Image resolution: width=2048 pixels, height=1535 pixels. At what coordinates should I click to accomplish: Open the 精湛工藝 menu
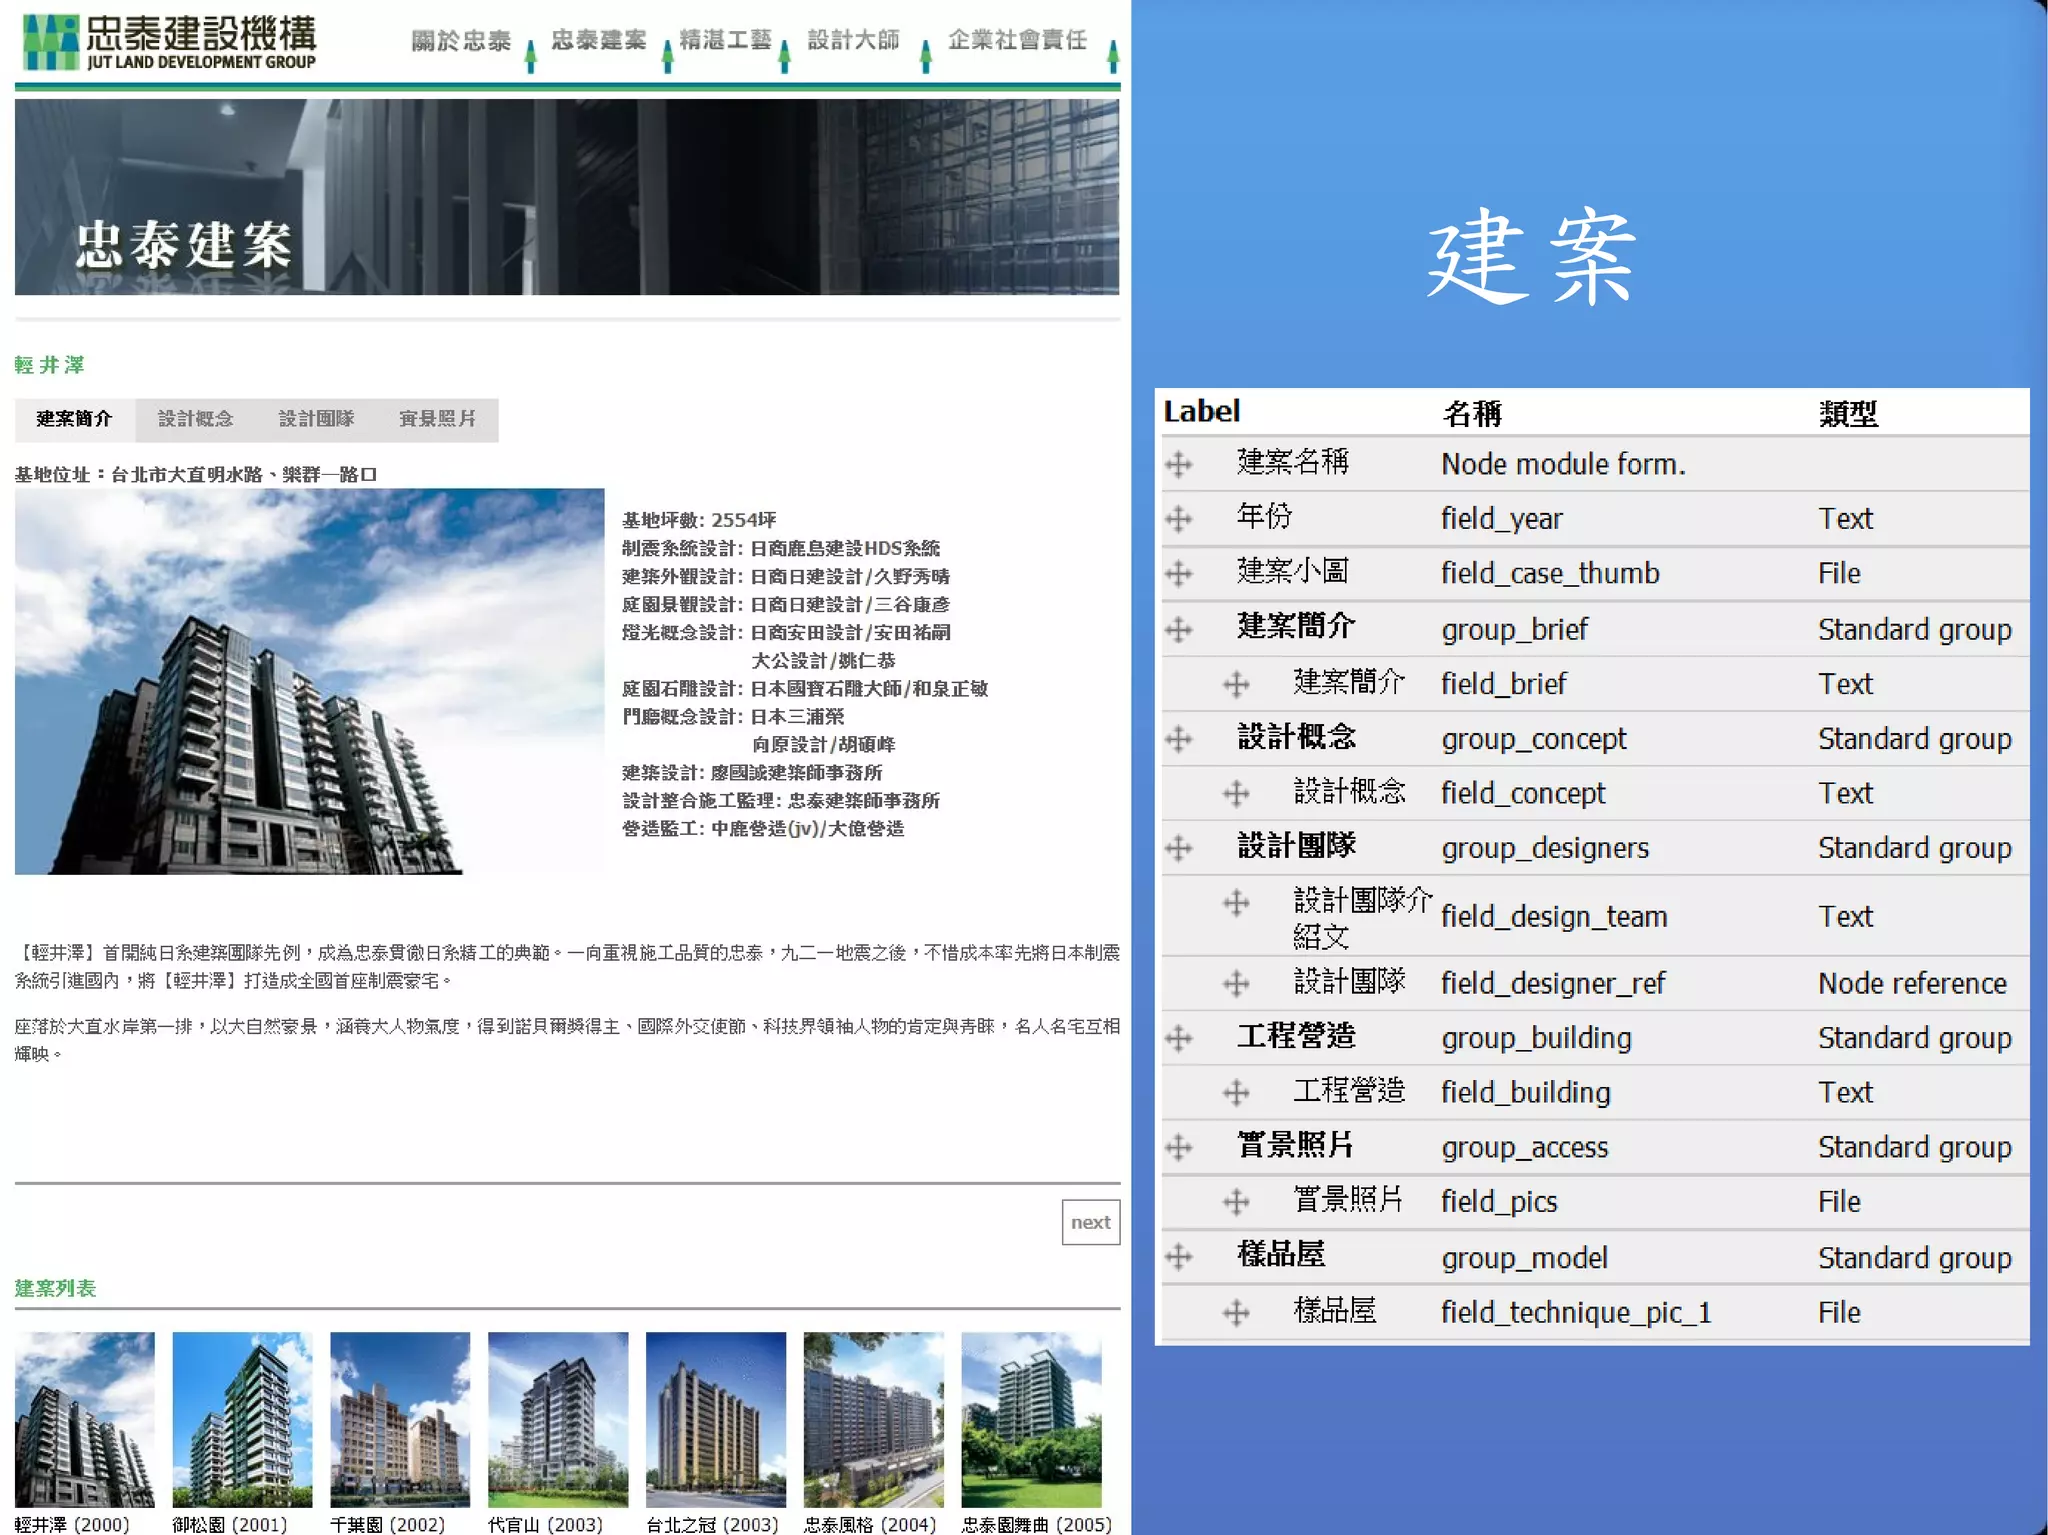[726, 40]
